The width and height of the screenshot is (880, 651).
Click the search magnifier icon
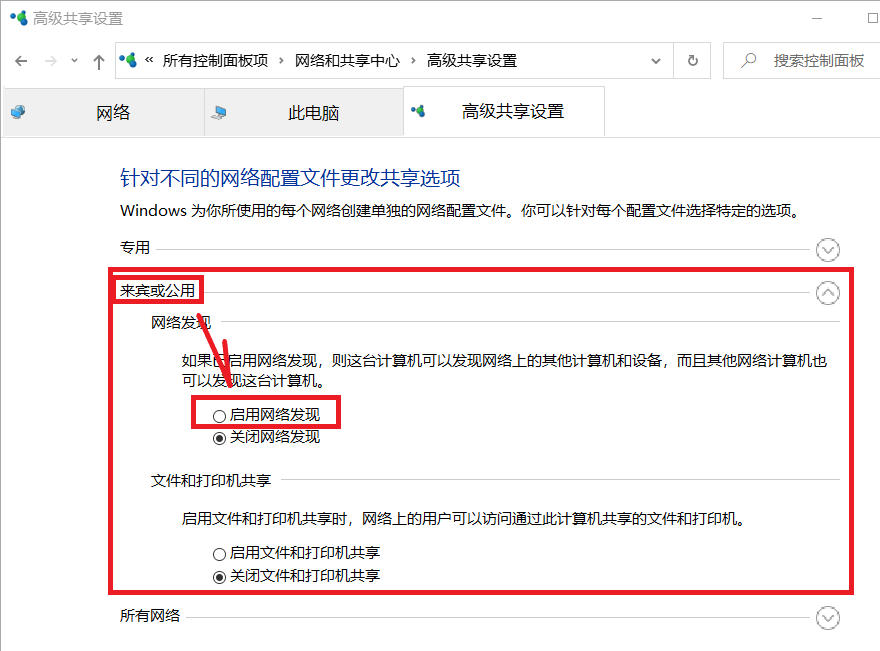click(x=748, y=60)
